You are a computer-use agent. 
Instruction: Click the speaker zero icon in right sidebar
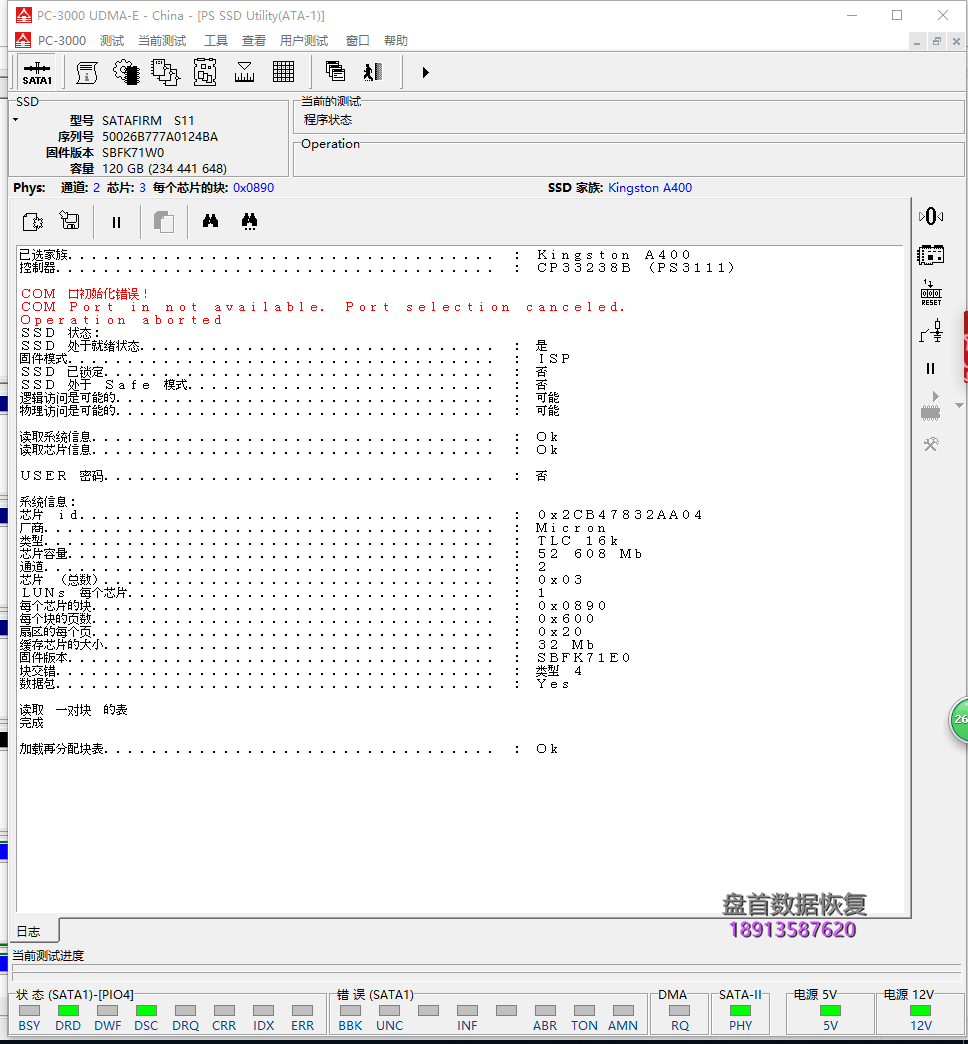(931, 216)
